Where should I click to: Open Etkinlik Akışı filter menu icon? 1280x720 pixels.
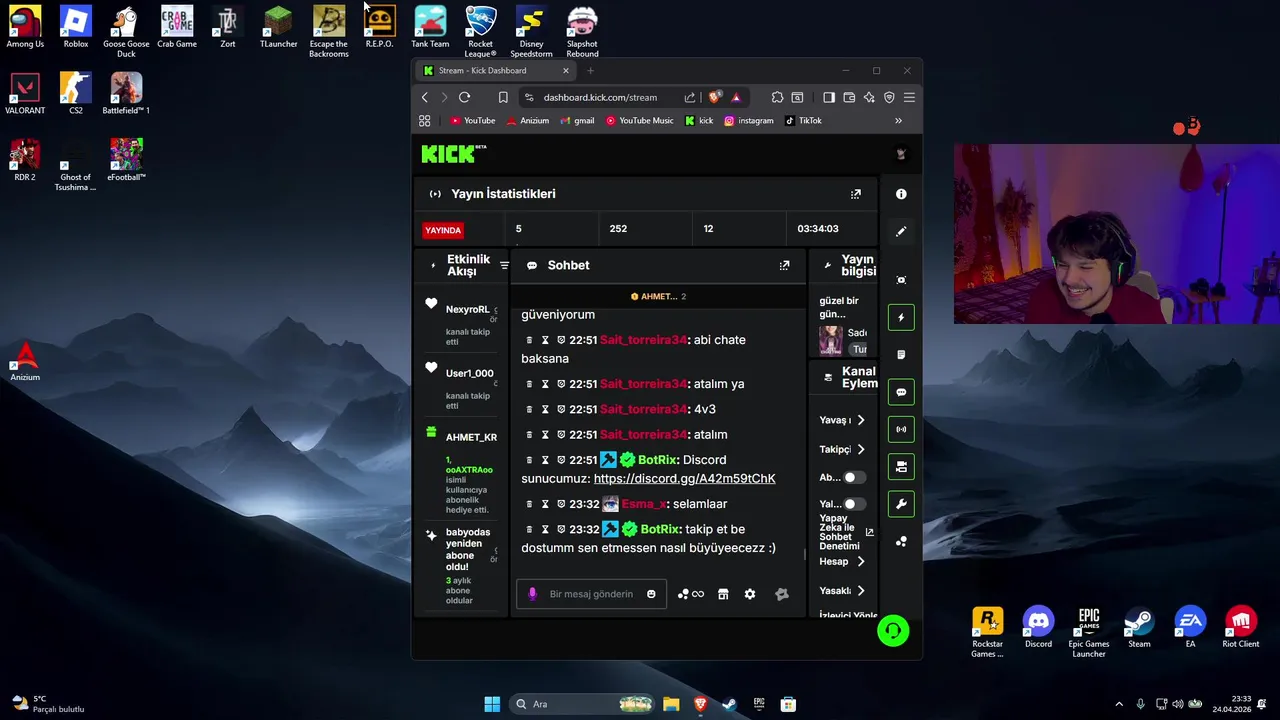[x=504, y=265]
